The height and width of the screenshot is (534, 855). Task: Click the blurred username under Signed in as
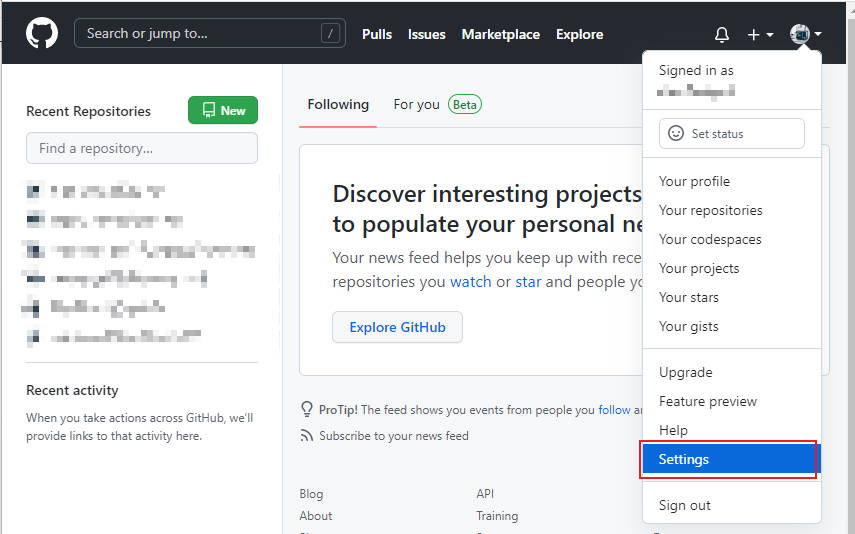tap(696, 91)
